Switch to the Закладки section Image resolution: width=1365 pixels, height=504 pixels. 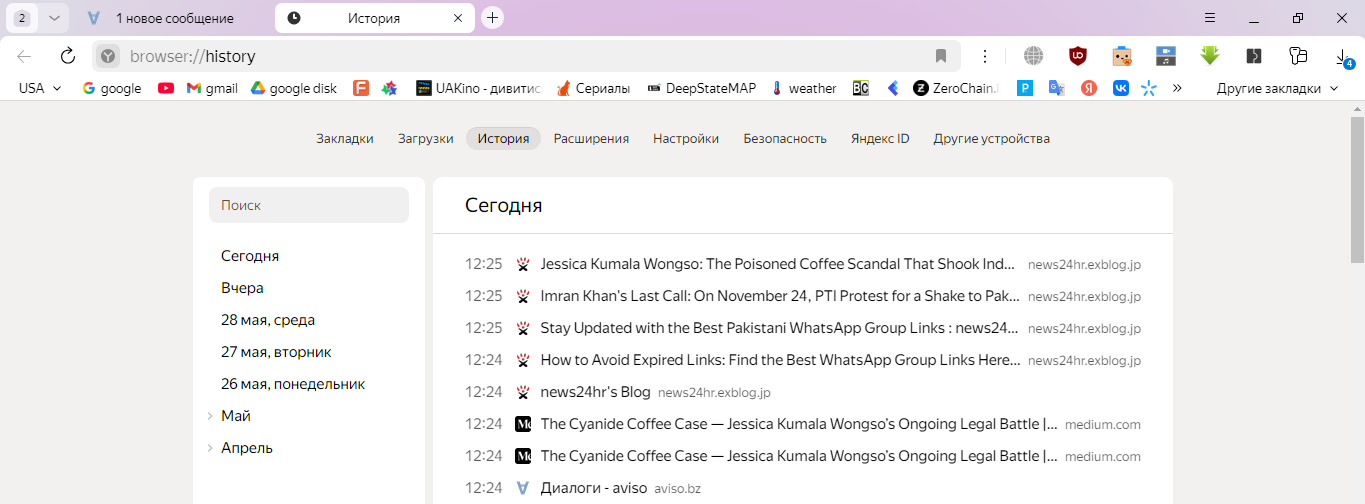tap(345, 139)
